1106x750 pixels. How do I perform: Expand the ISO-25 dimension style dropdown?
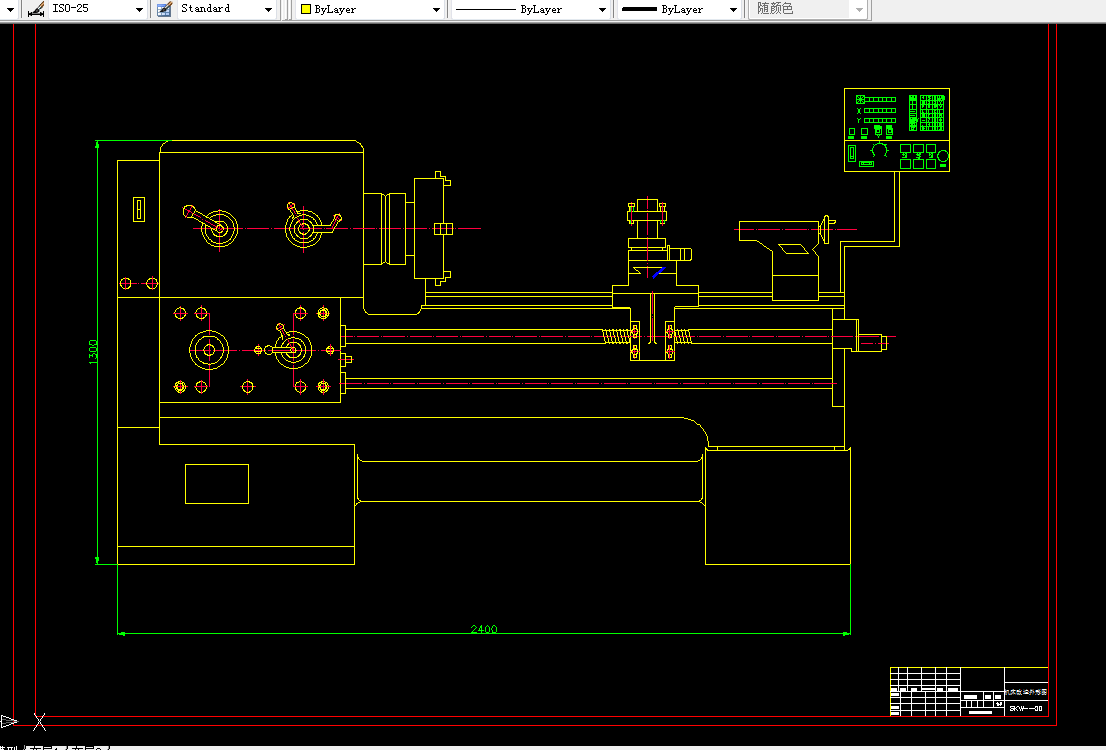(x=97, y=9)
